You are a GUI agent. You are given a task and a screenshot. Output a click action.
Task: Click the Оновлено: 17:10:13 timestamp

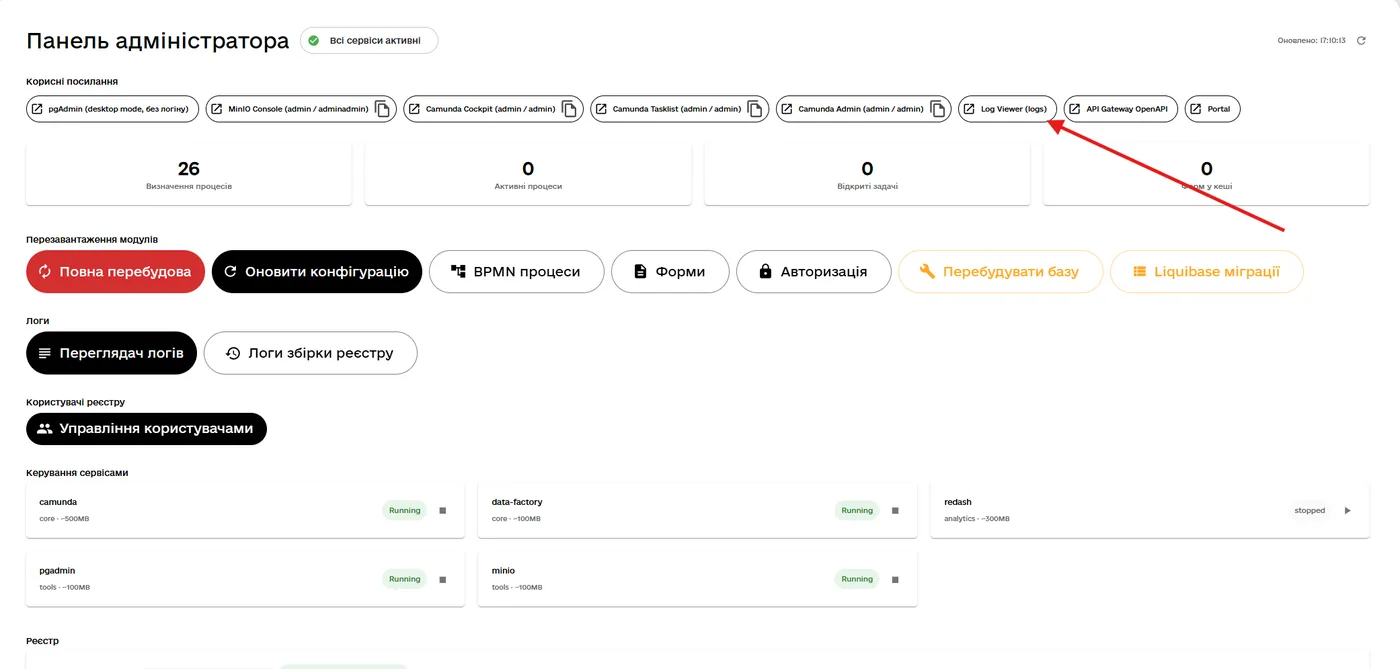pos(1311,41)
